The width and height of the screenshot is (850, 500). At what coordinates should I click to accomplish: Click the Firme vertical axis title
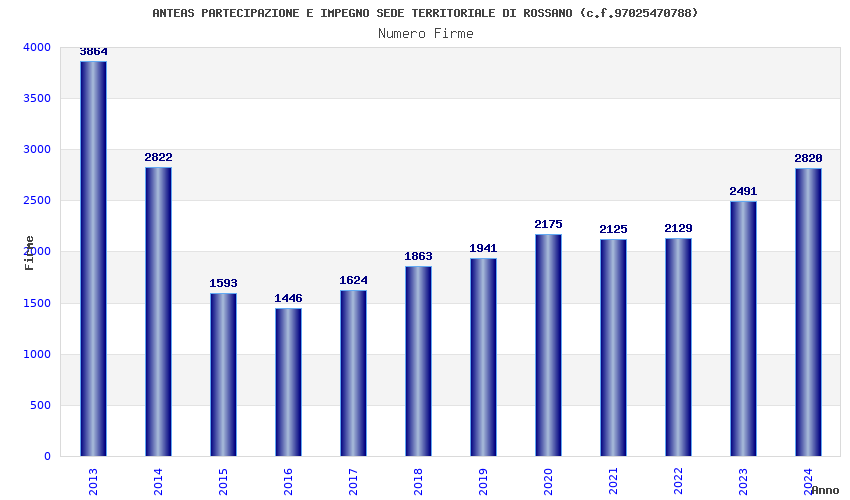[29, 253]
